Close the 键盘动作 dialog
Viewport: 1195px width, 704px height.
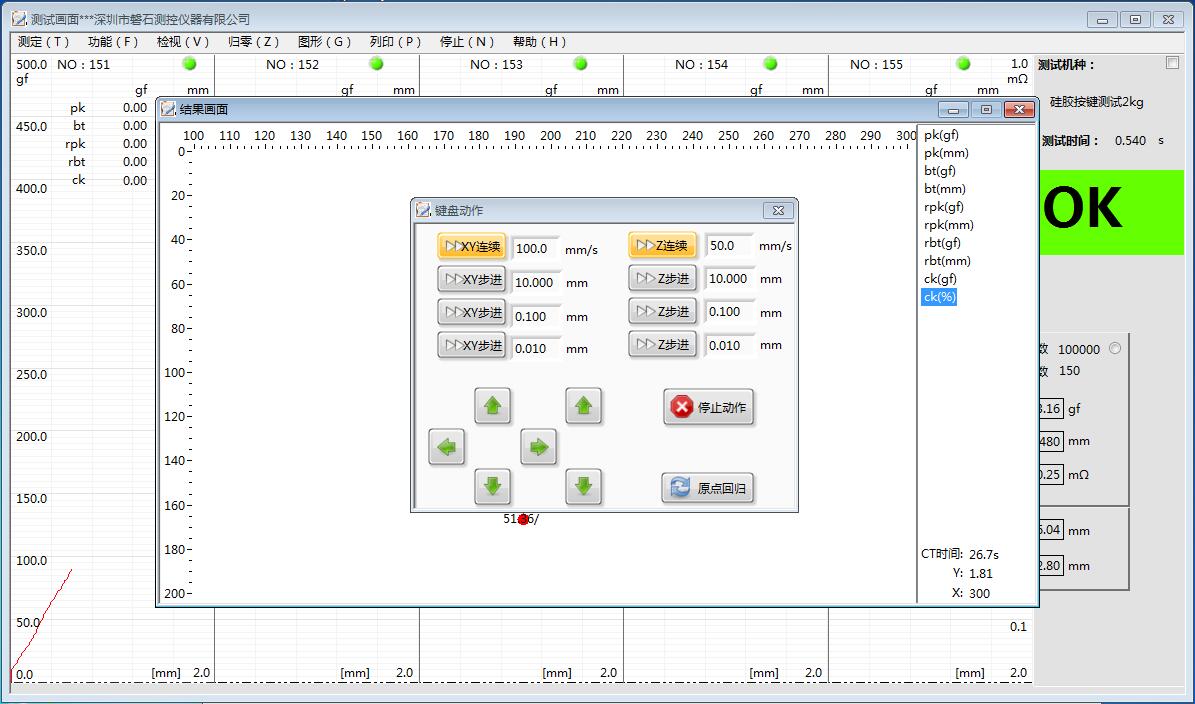778,210
